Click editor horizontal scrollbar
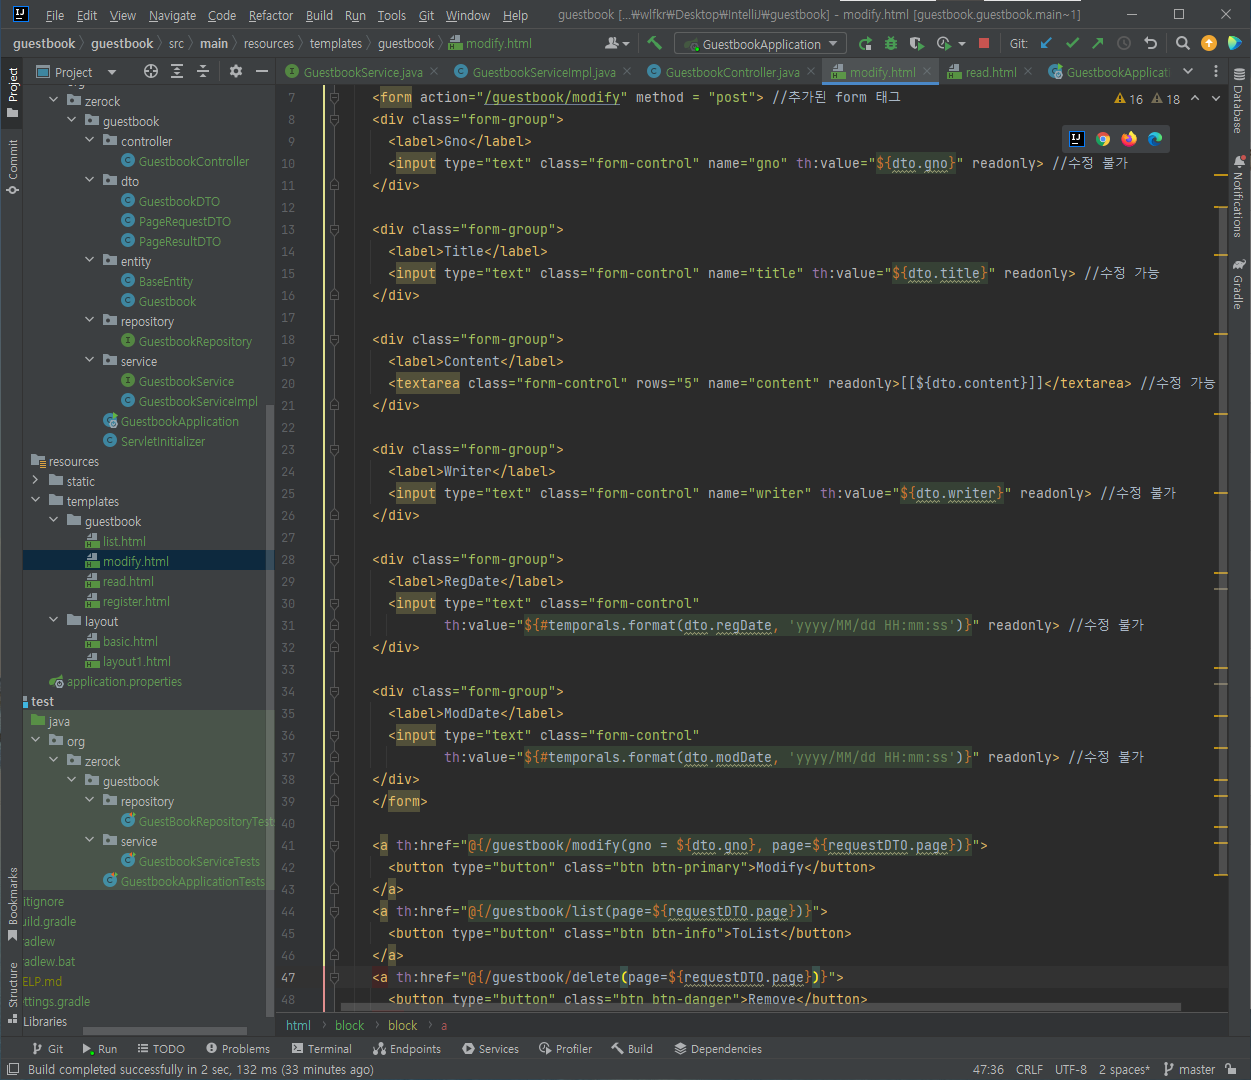This screenshot has width=1251, height=1080. click(x=760, y=1007)
